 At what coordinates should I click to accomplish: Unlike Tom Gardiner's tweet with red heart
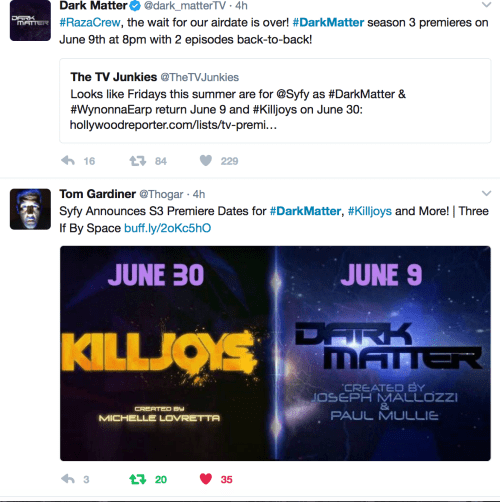(x=206, y=479)
